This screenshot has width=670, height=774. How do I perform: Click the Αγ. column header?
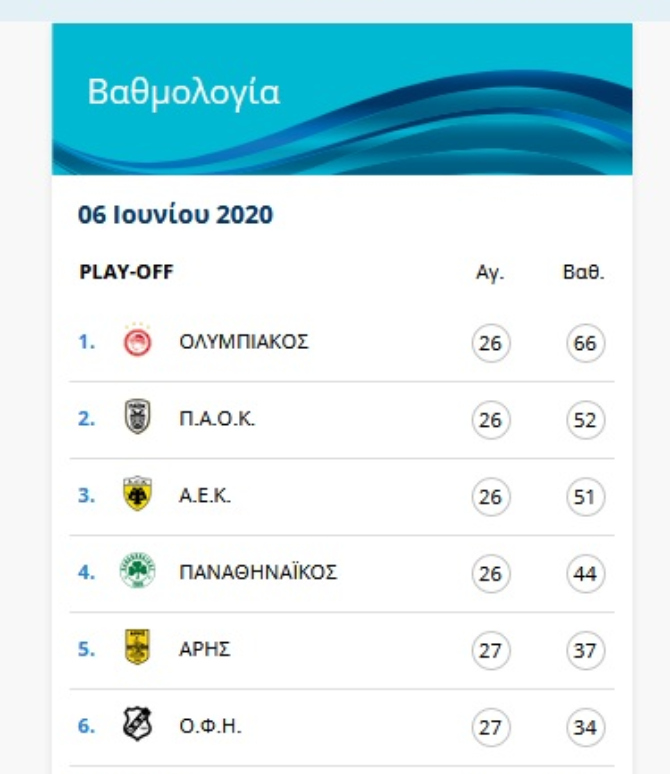pos(490,273)
